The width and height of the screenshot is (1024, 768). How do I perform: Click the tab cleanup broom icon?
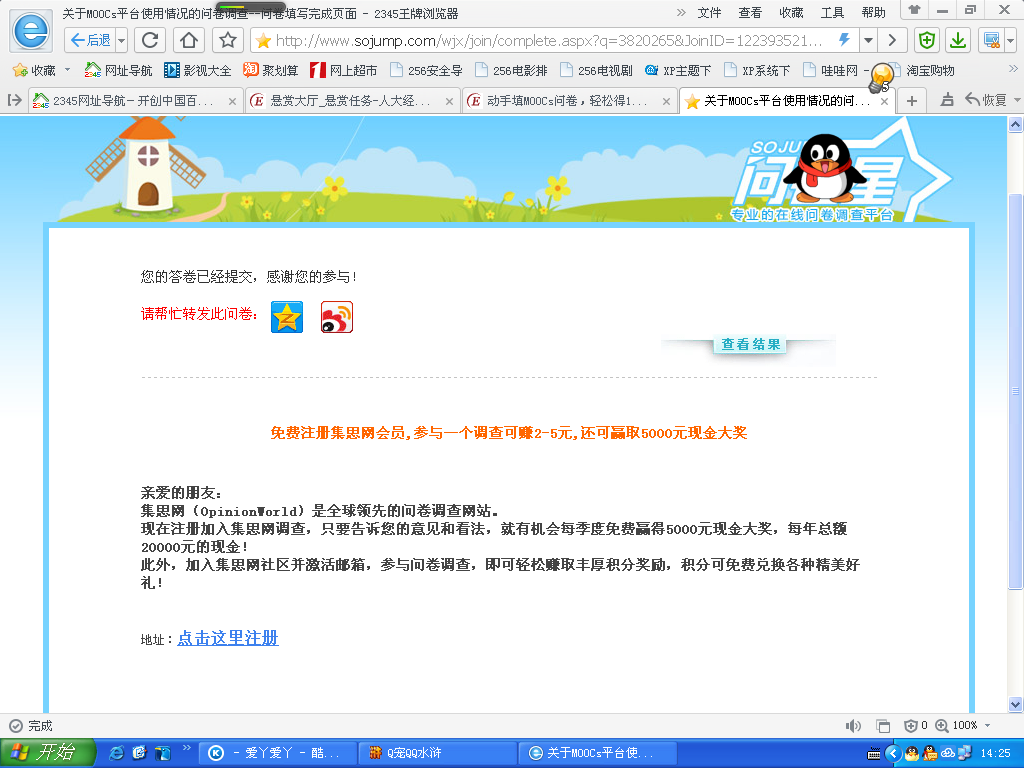[x=947, y=100]
